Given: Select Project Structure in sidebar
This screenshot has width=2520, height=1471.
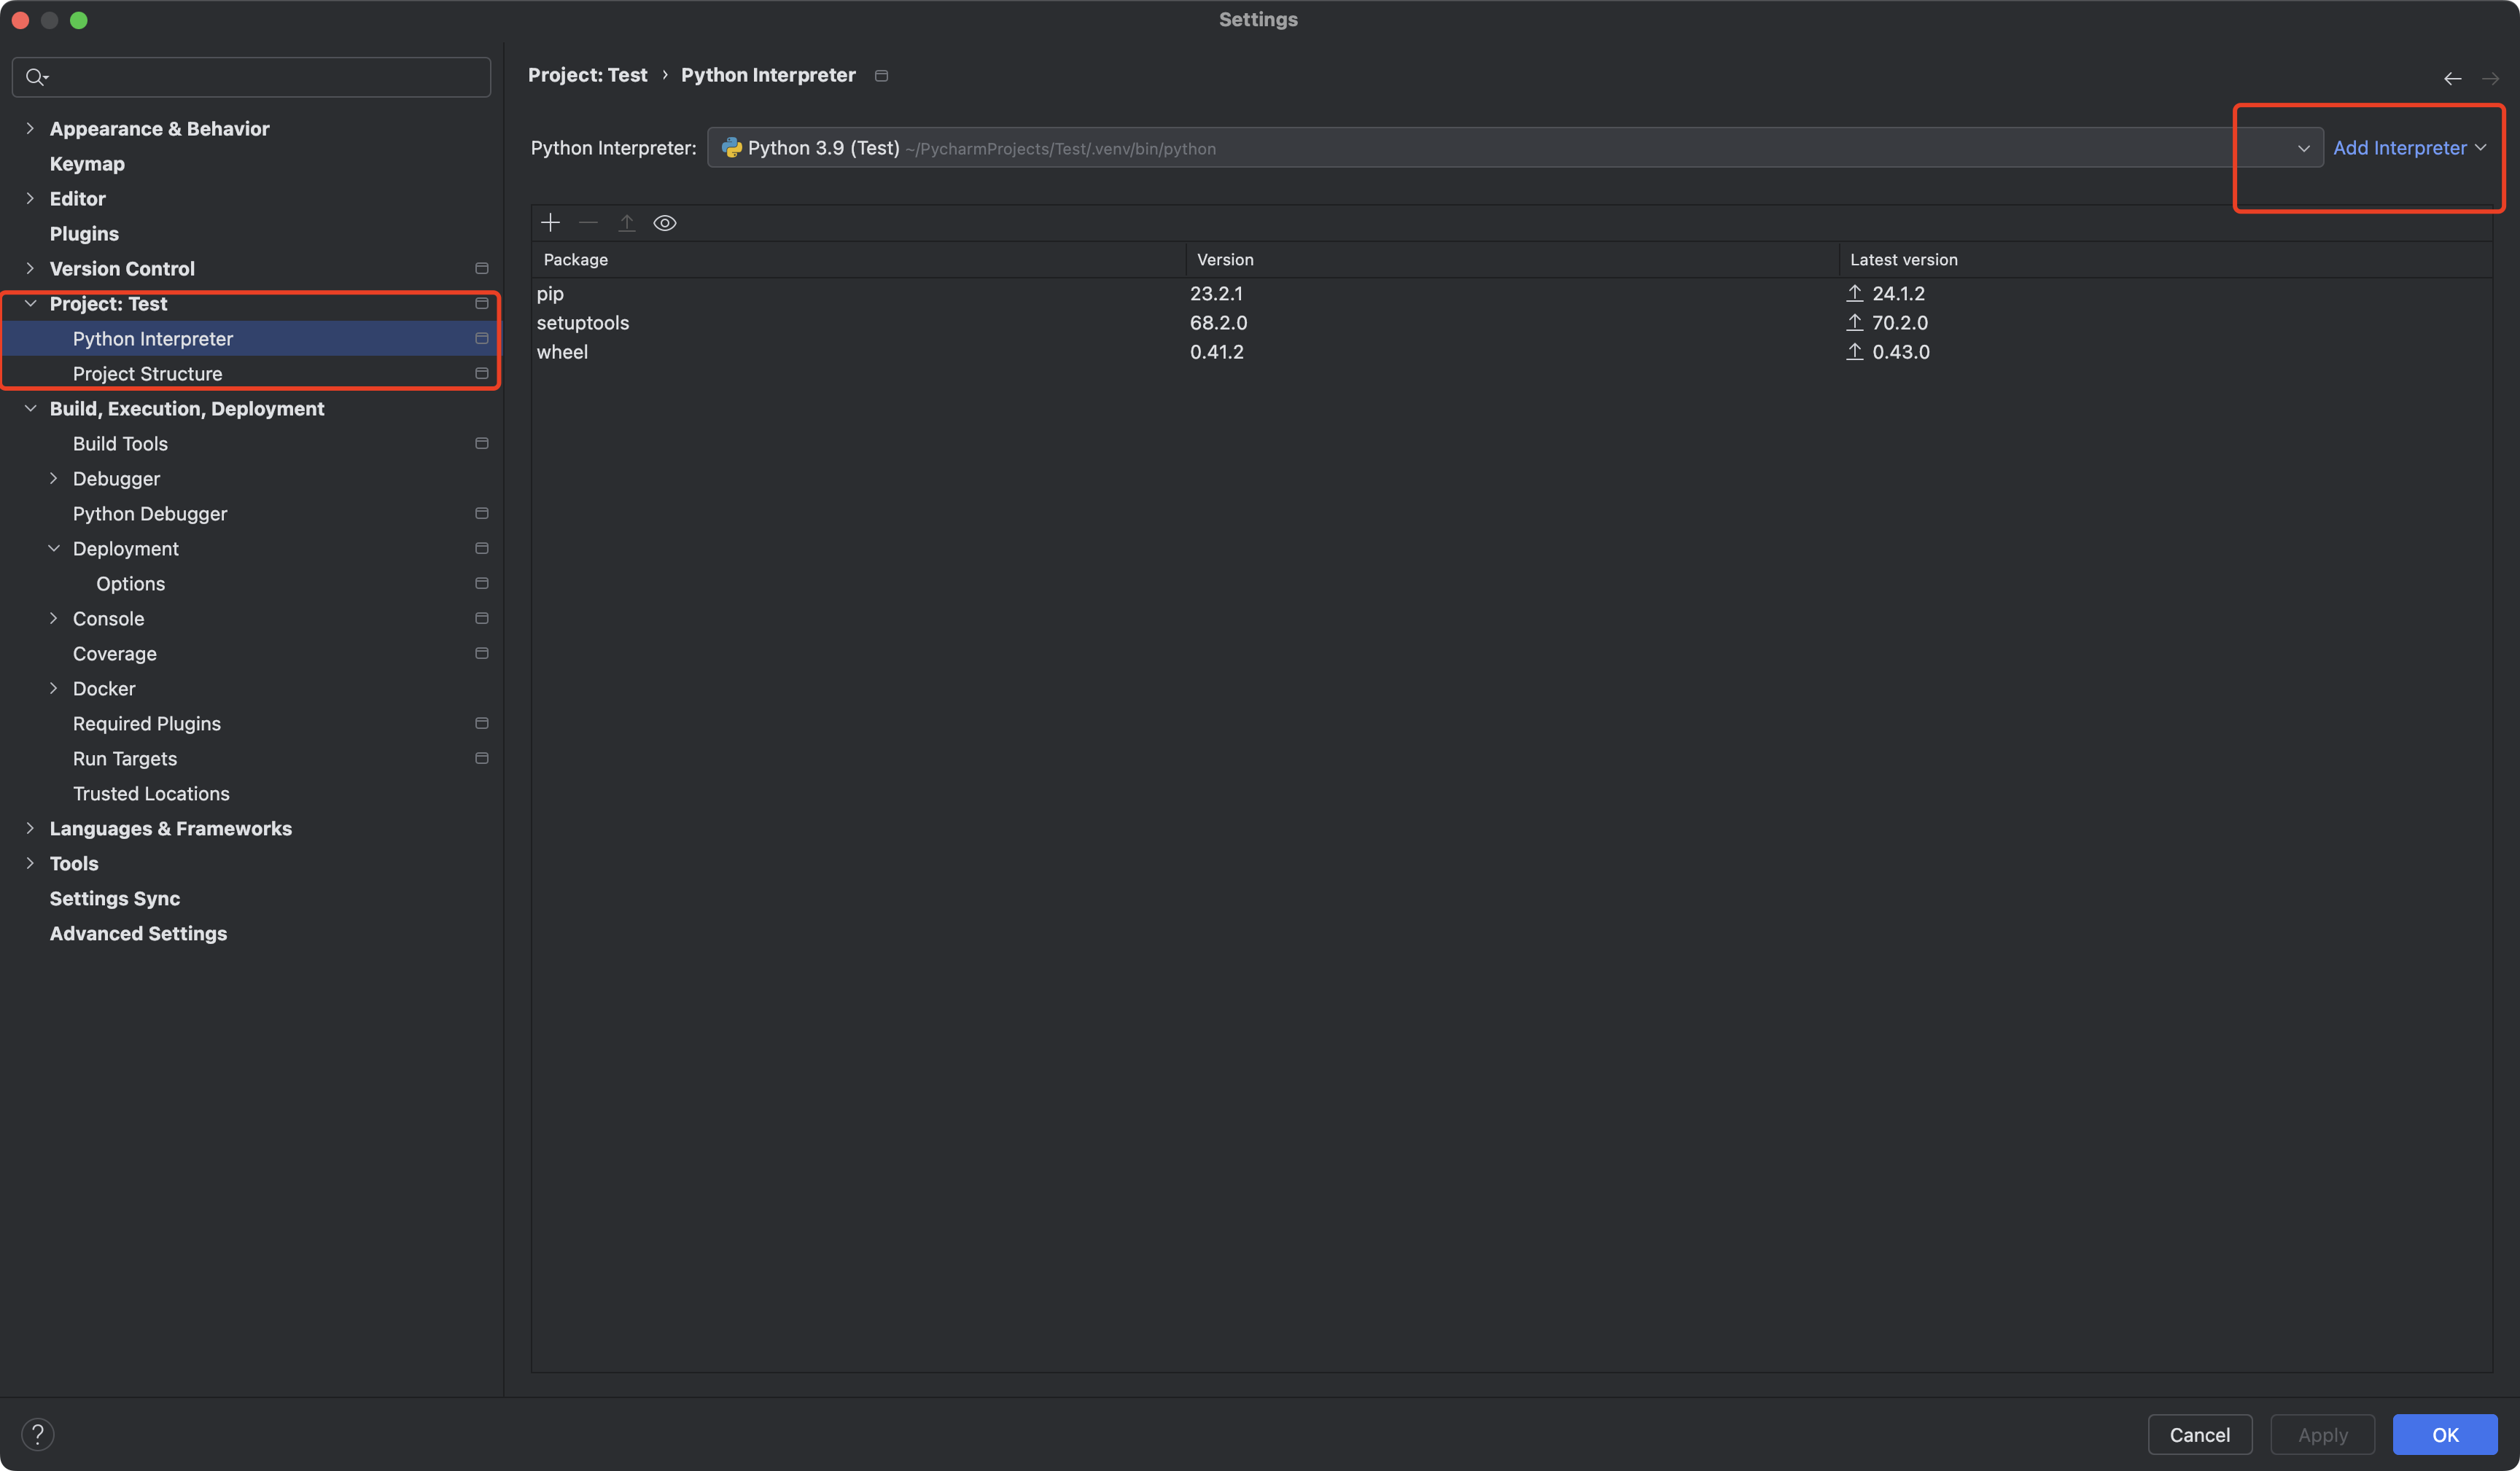Looking at the screenshot, I should (148, 373).
